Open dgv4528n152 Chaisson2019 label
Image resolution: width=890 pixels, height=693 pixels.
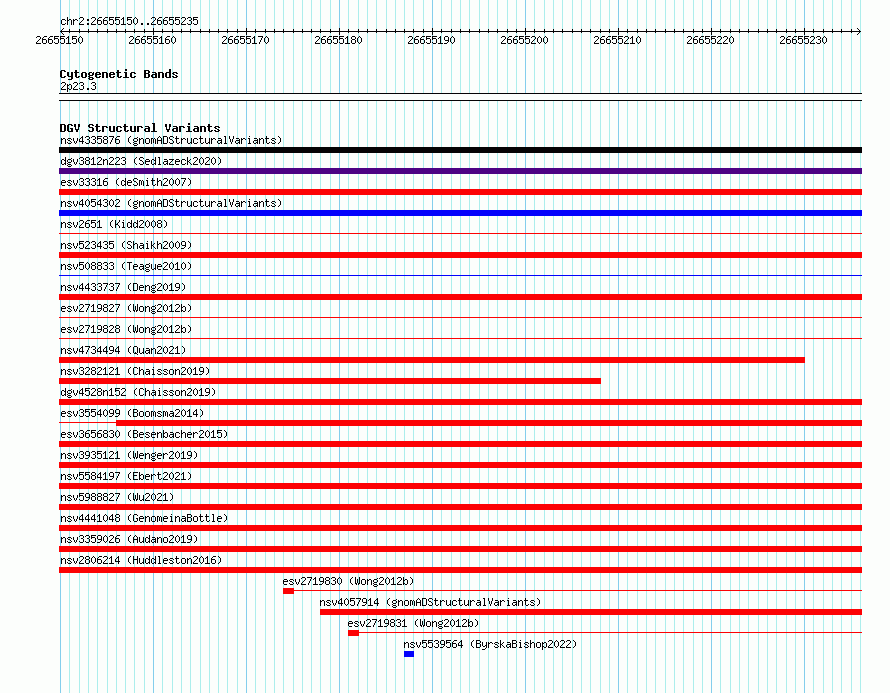pos(138,392)
